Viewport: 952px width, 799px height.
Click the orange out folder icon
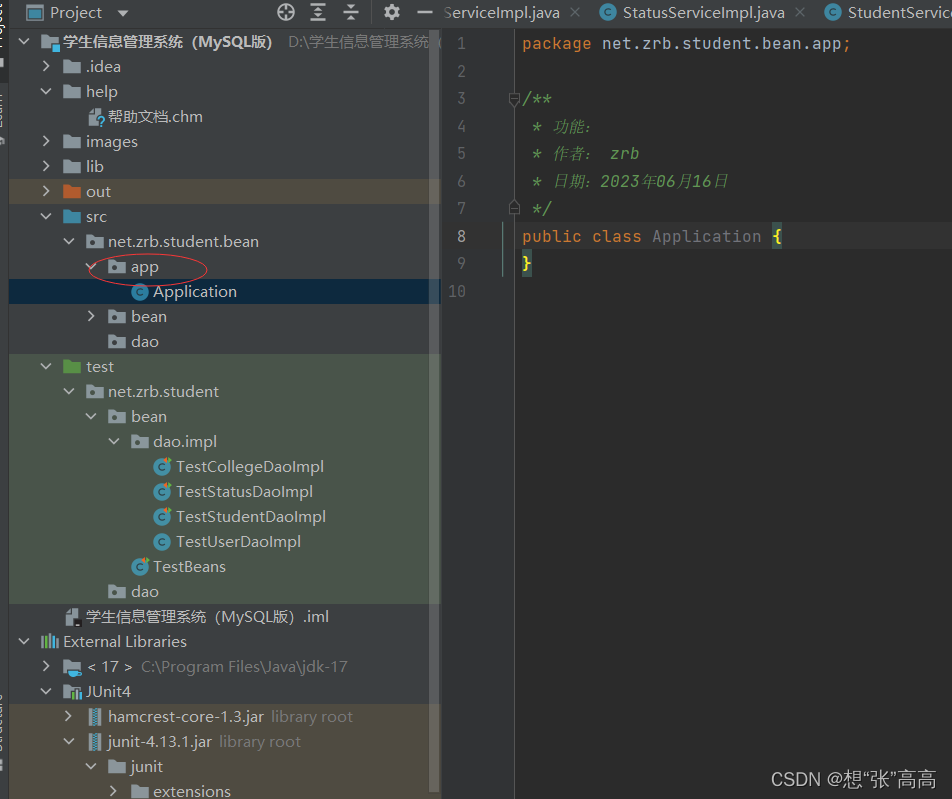(x=72, y=191)
